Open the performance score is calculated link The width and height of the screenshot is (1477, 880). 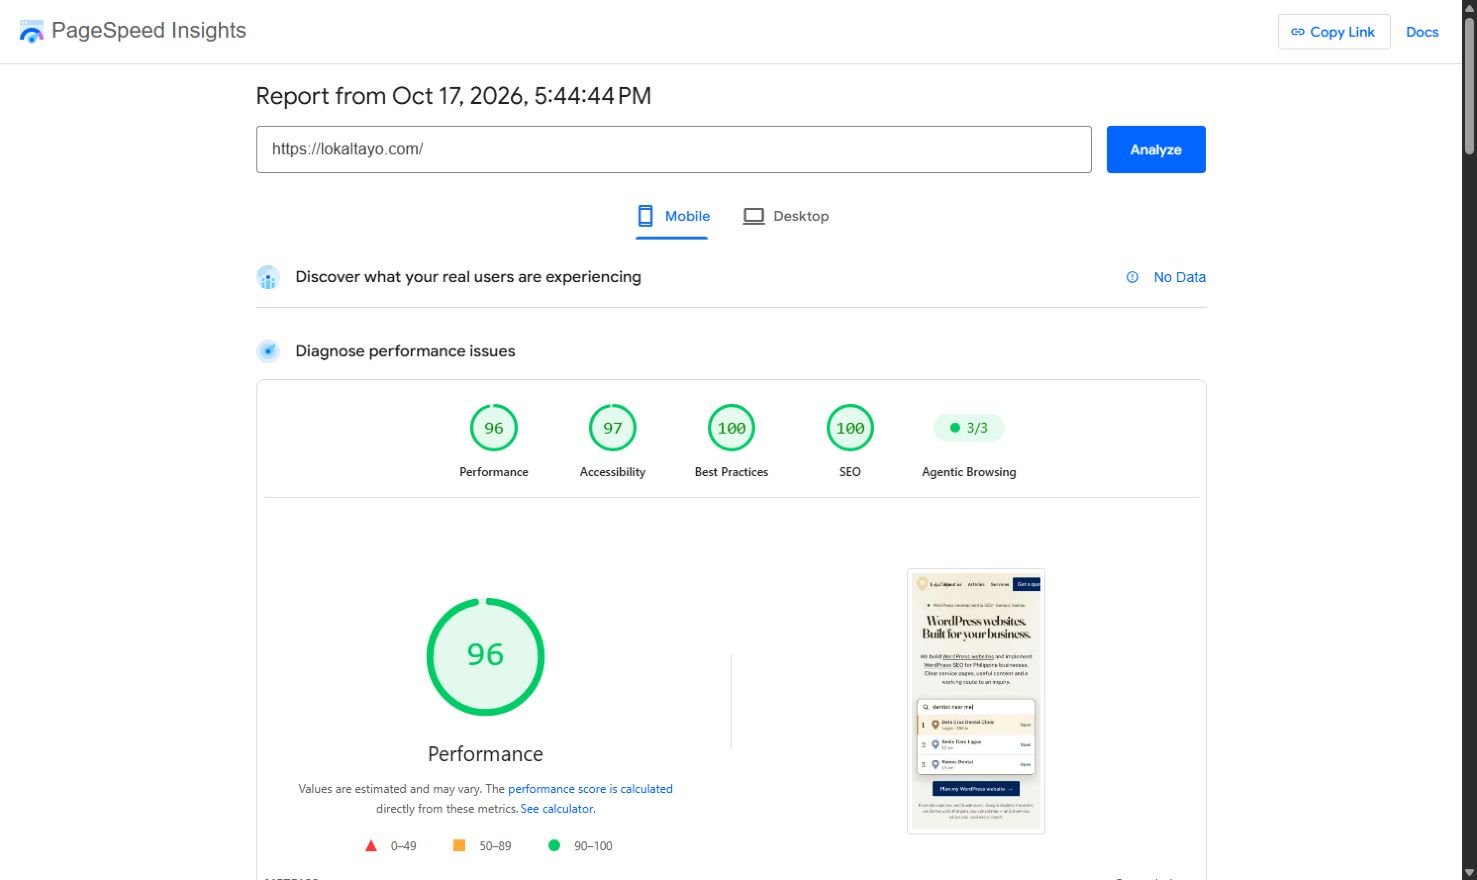[x=590, y=789]
